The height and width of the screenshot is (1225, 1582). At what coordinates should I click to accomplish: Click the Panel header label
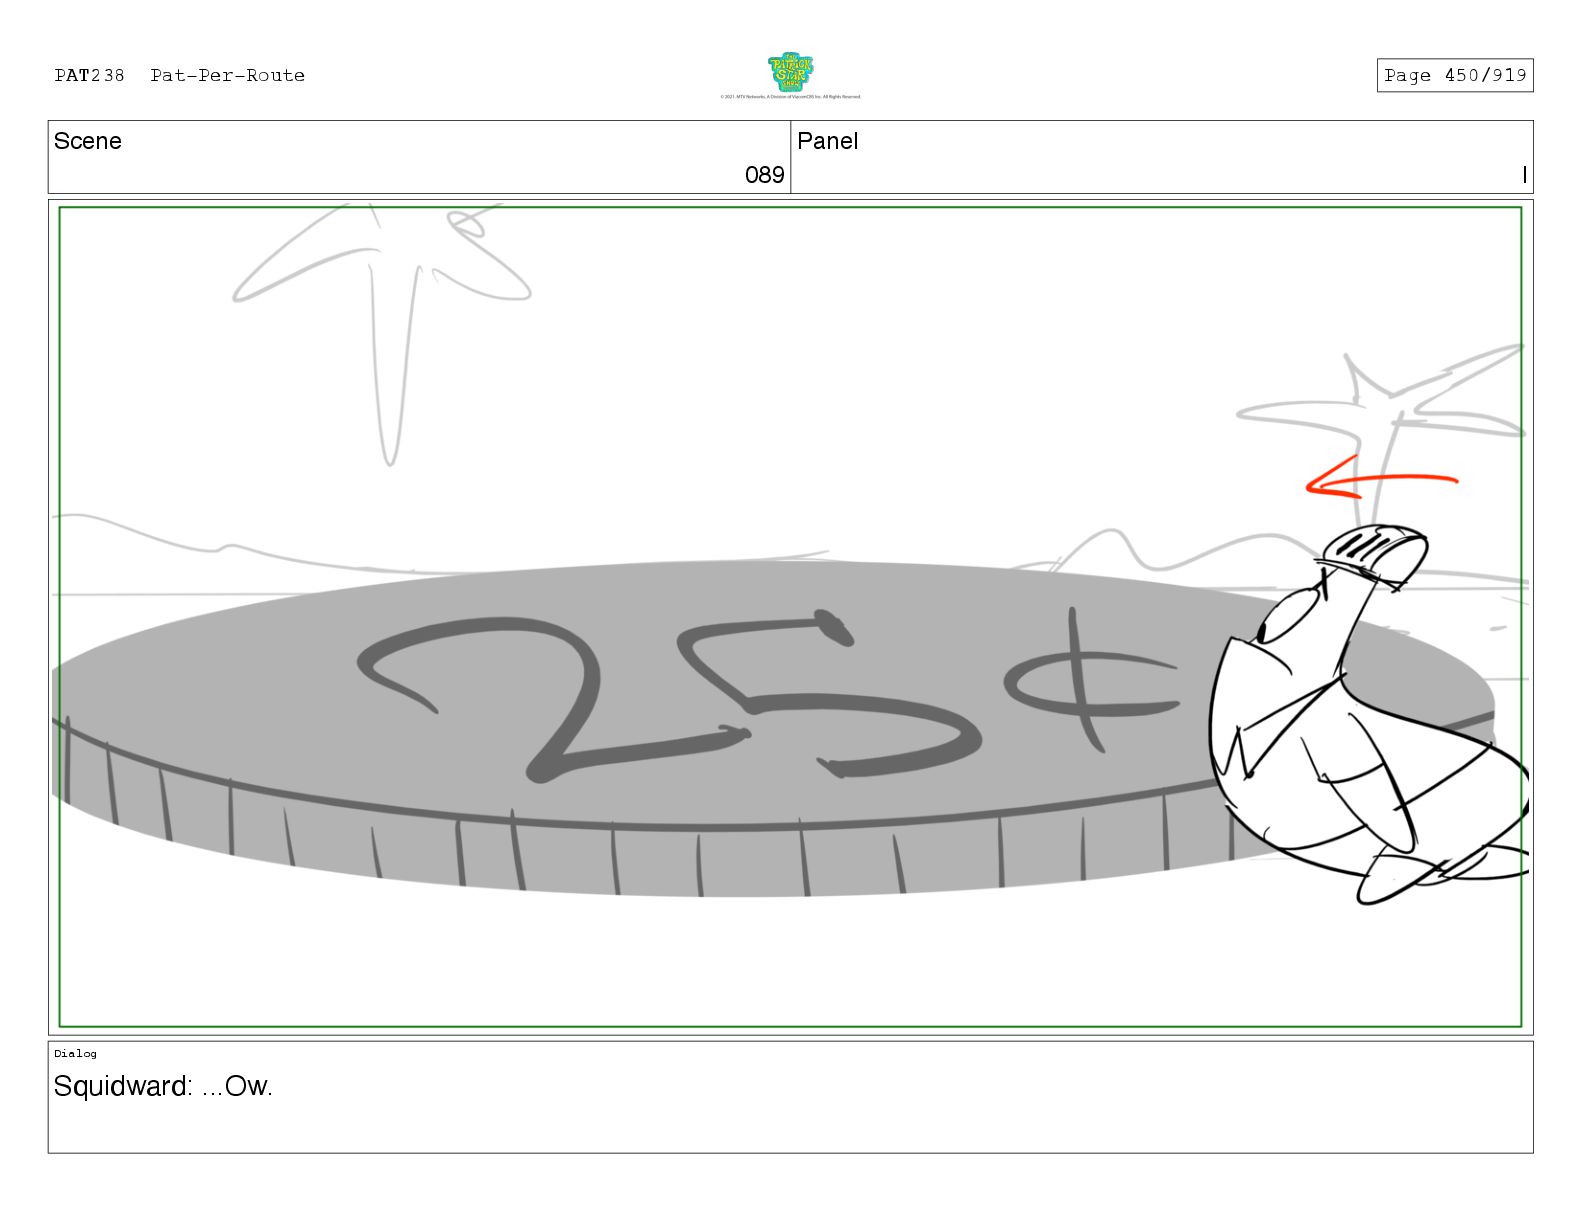pos(827,141)
